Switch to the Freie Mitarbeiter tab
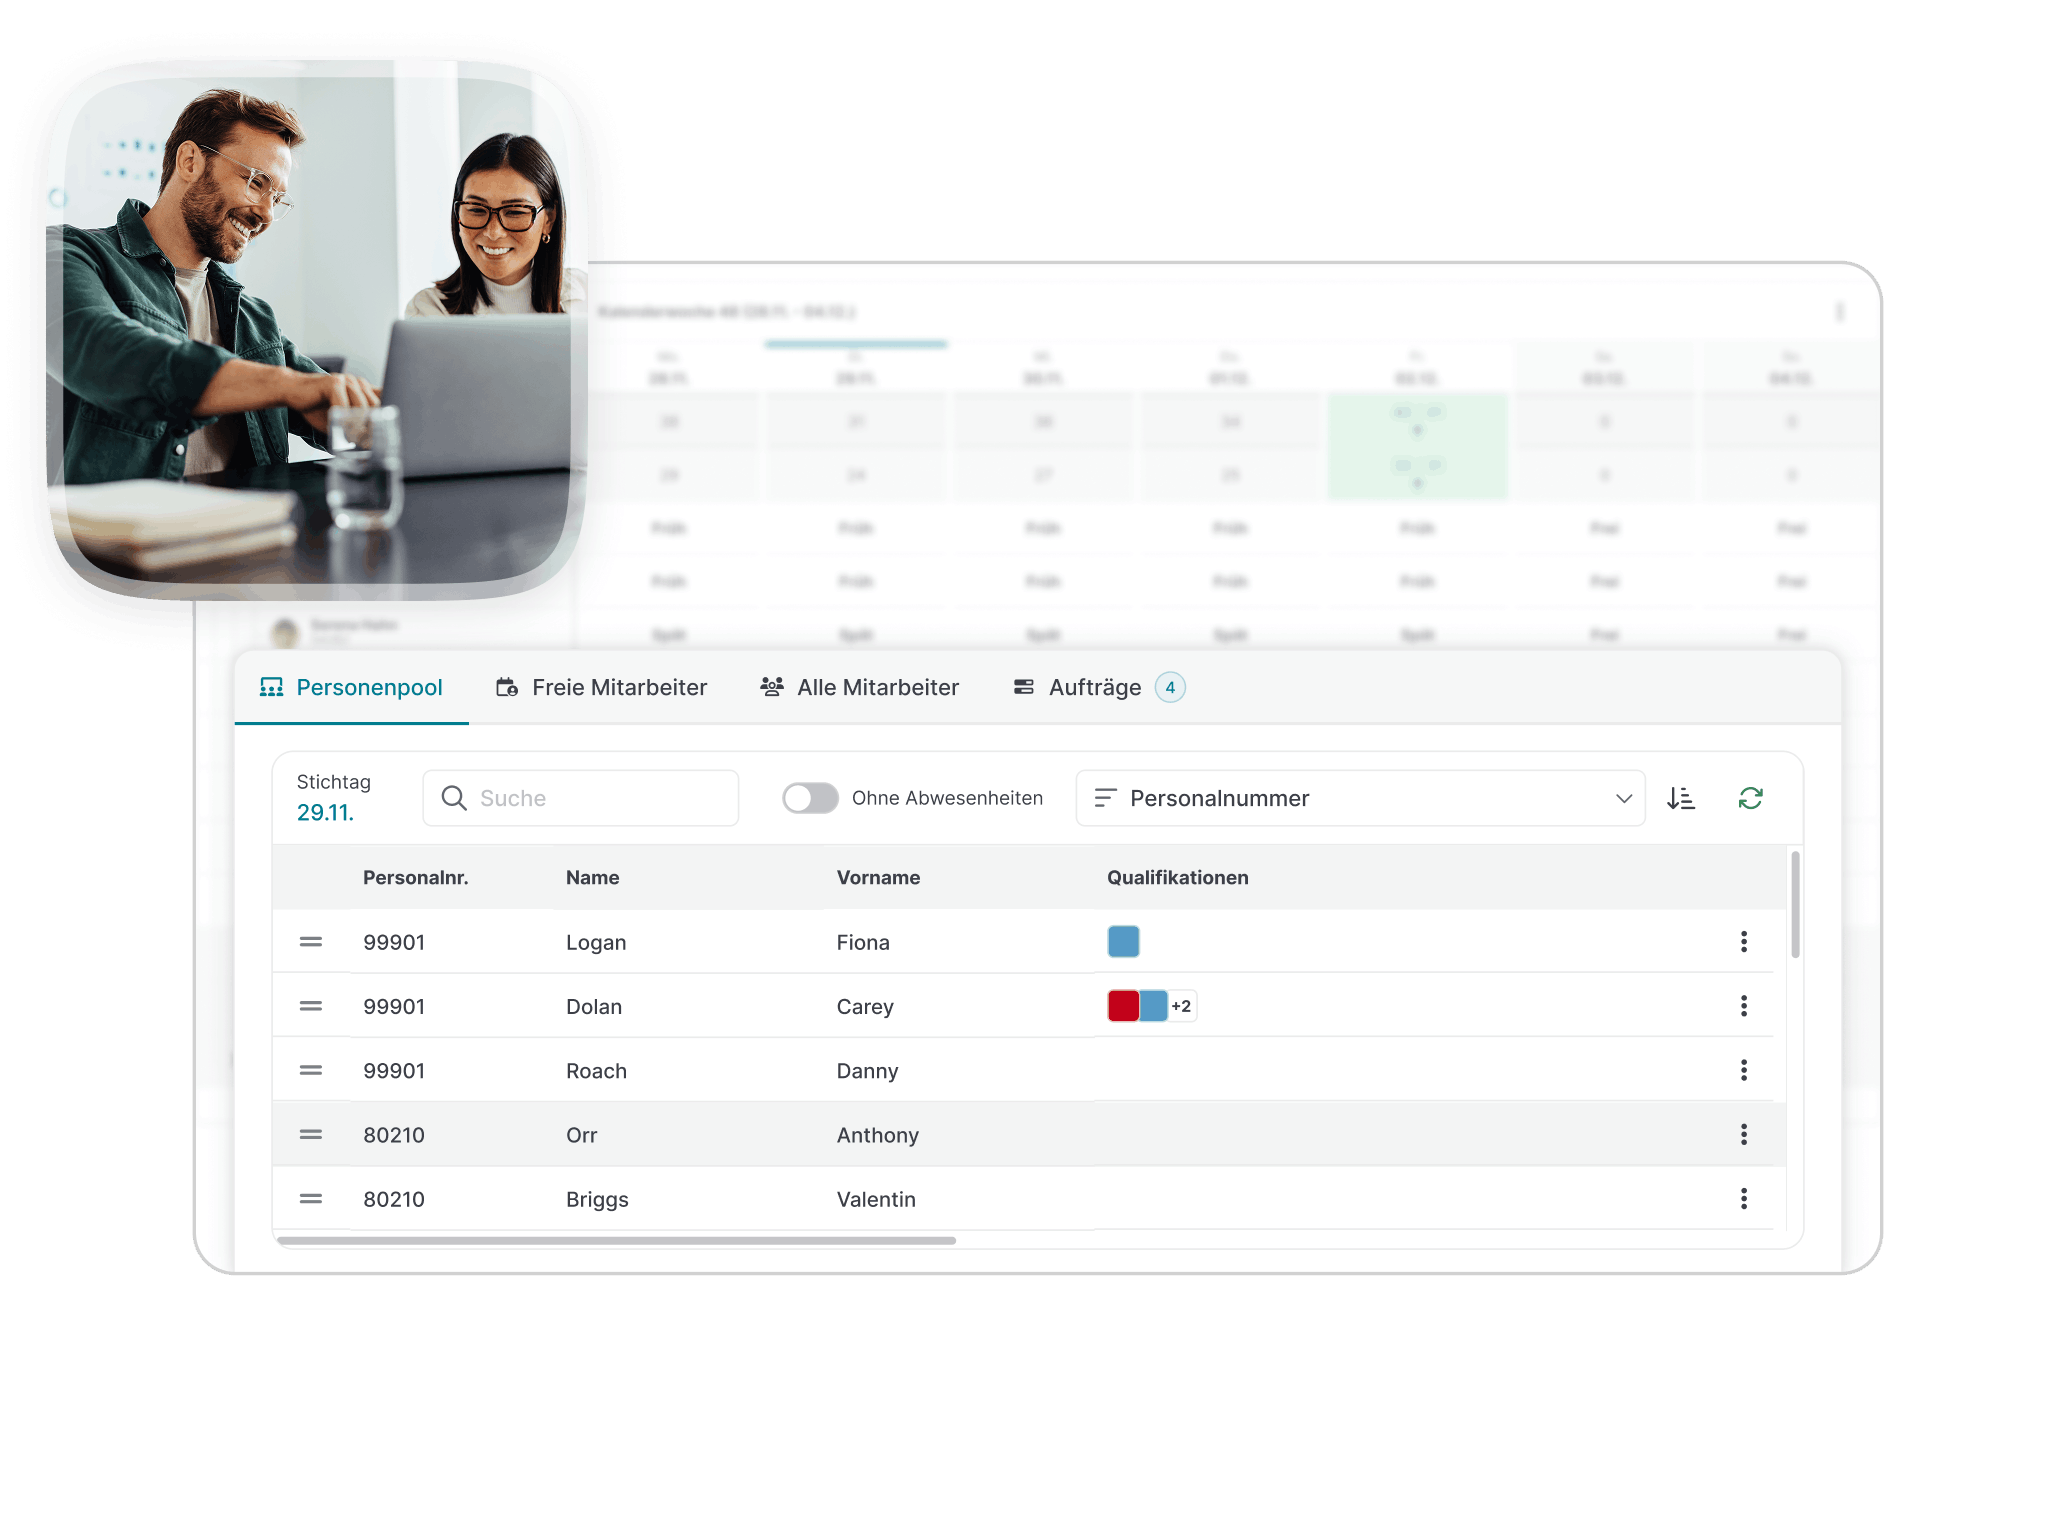Screen dimensions: 2062x1536 (x=602, y=688)
